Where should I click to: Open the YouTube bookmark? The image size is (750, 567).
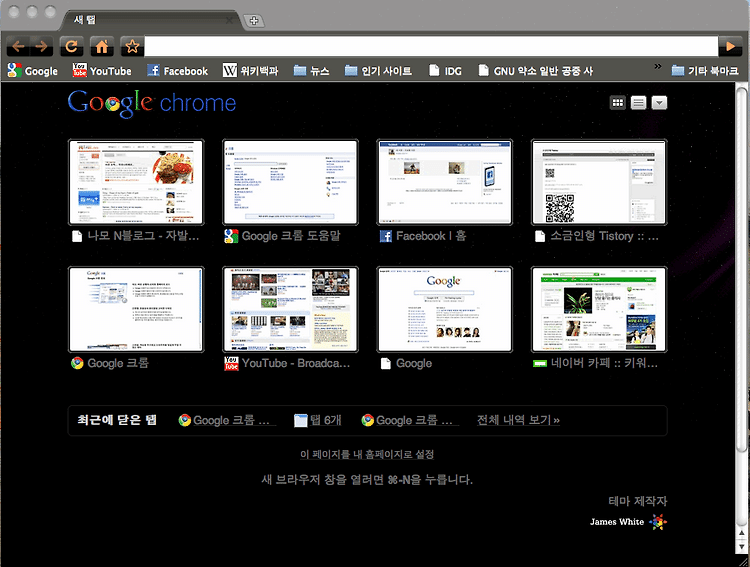point(102,71)
